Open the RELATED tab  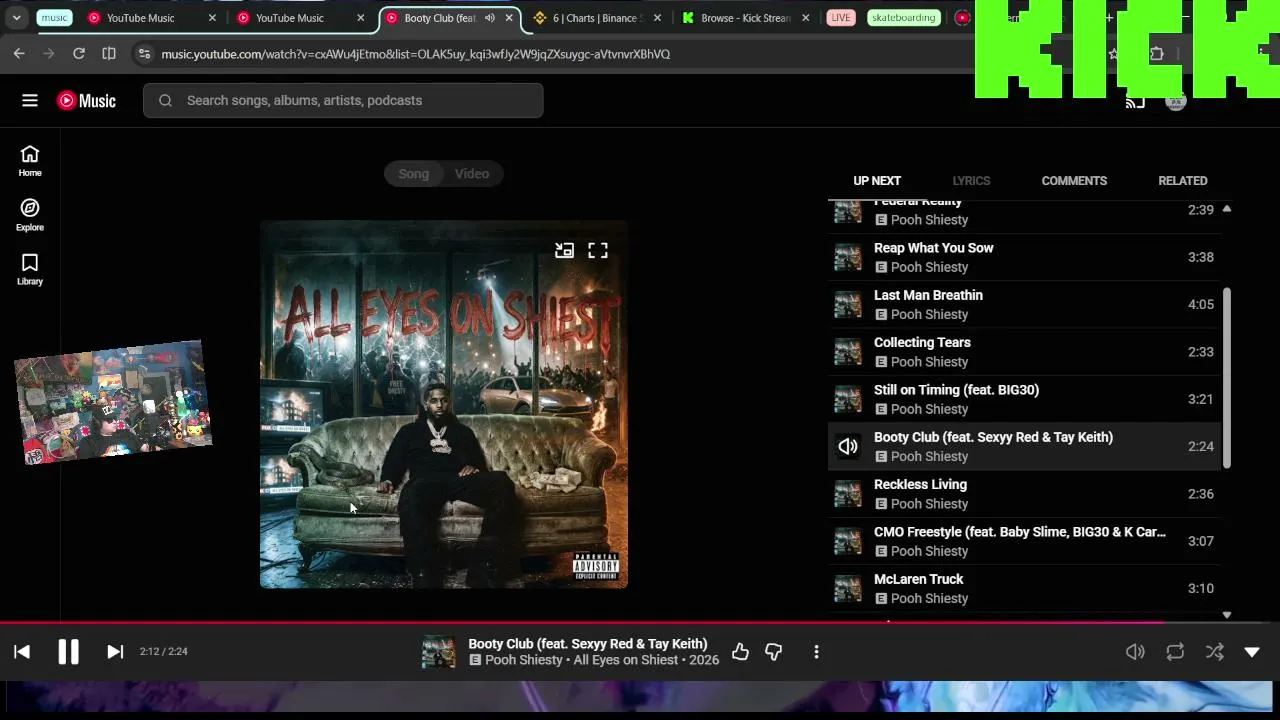tap(1183, 181)
